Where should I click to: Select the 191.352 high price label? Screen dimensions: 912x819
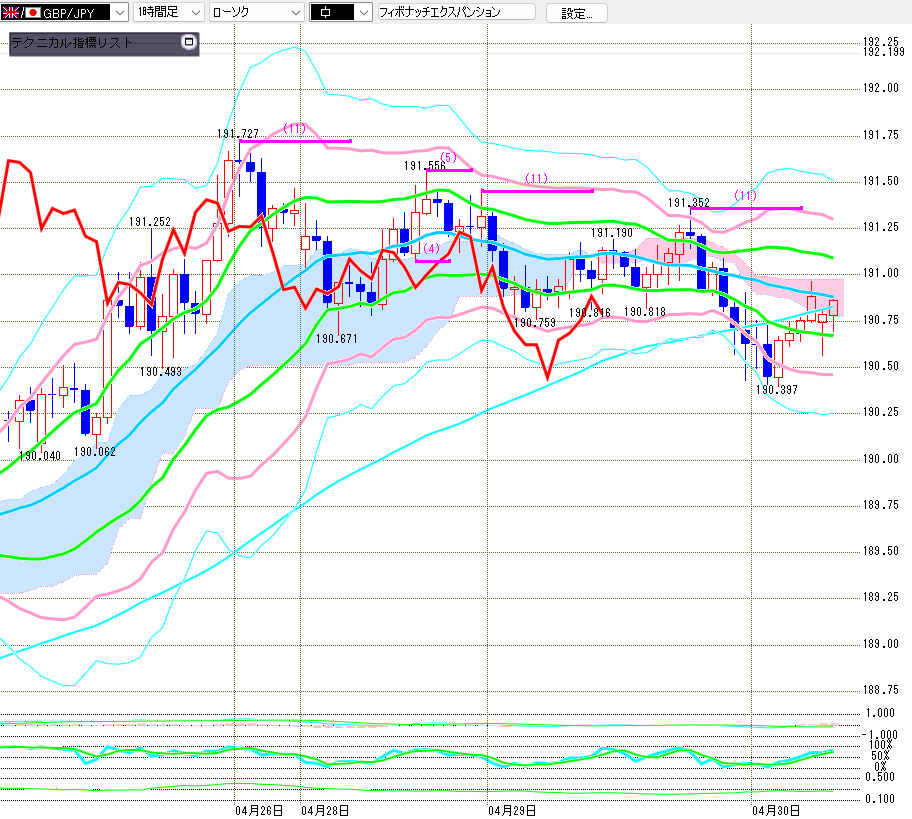[x=689, y=202]
